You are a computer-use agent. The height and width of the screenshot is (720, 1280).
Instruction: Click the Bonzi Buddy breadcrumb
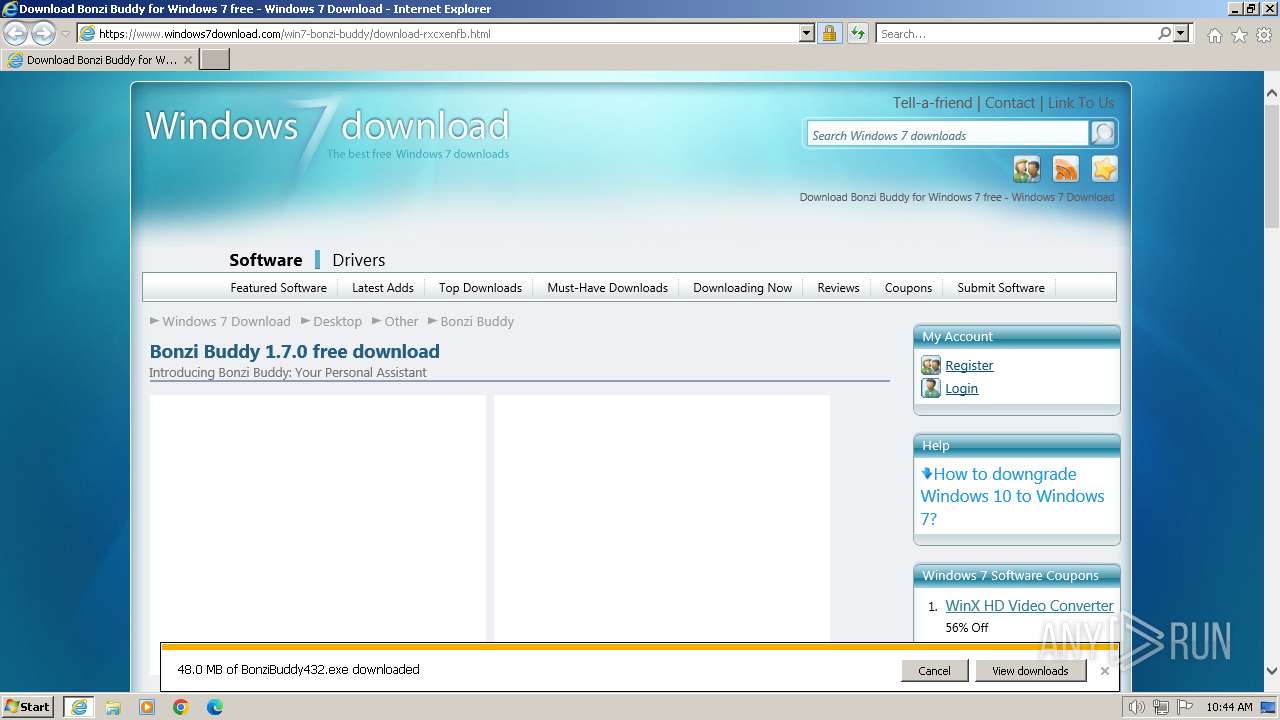tap(477, 322)
